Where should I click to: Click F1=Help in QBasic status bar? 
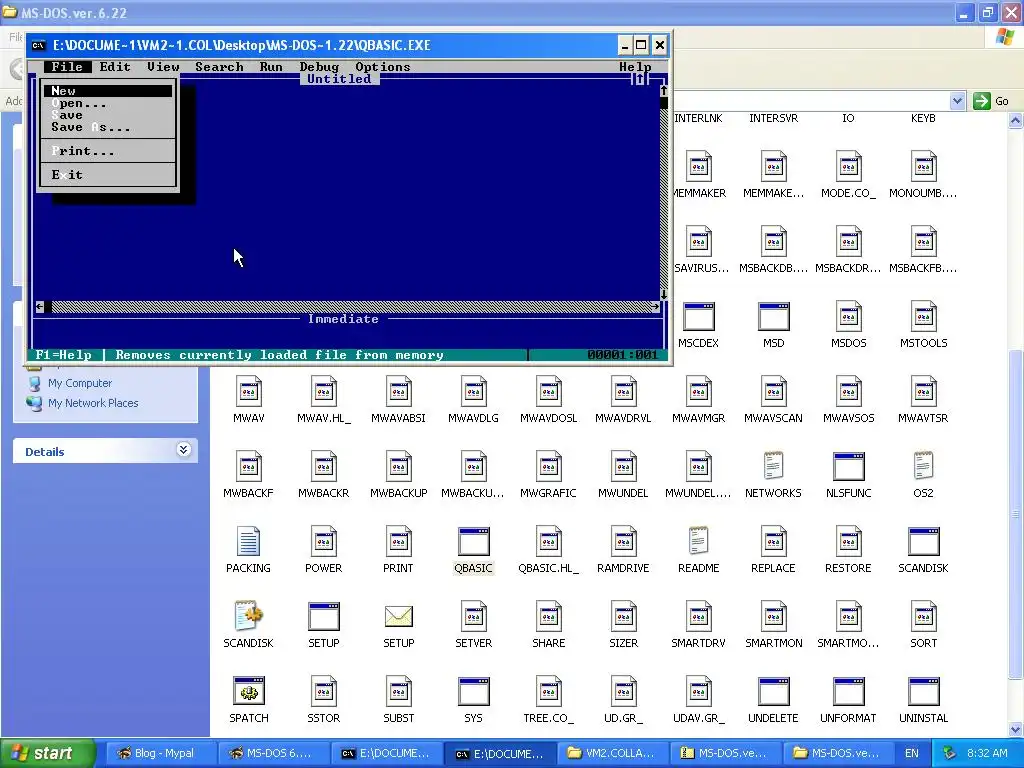[x=63, y=355]
